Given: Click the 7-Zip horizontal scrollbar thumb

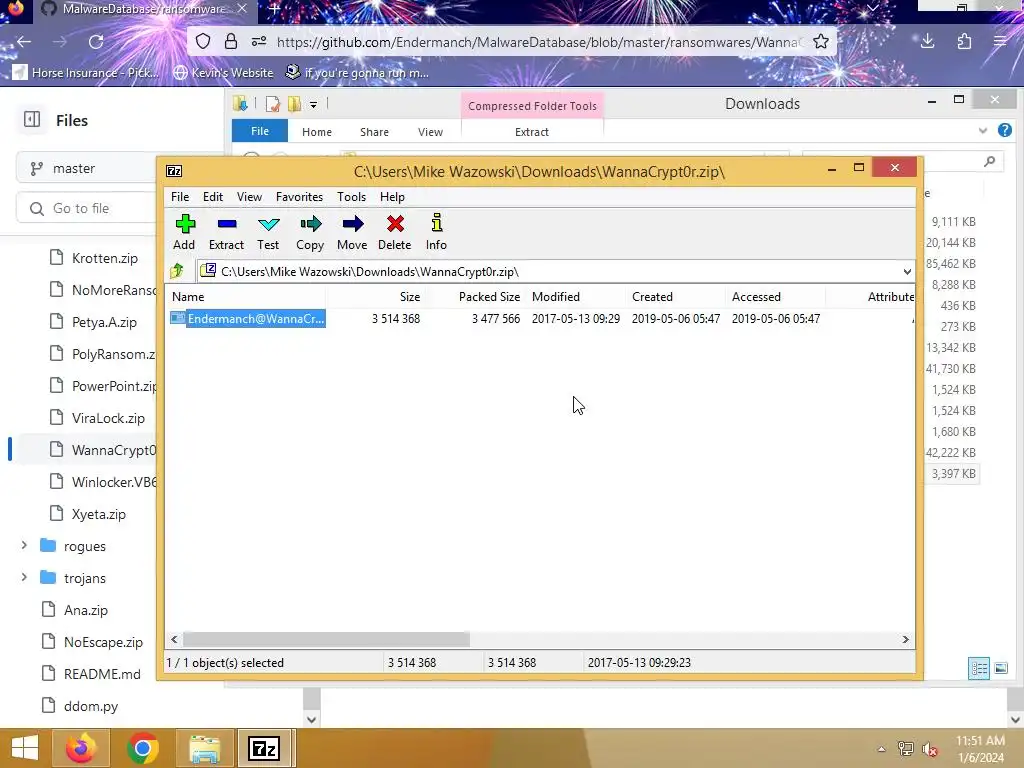Looking at the screenshot, I should click(x=326, y=639).
